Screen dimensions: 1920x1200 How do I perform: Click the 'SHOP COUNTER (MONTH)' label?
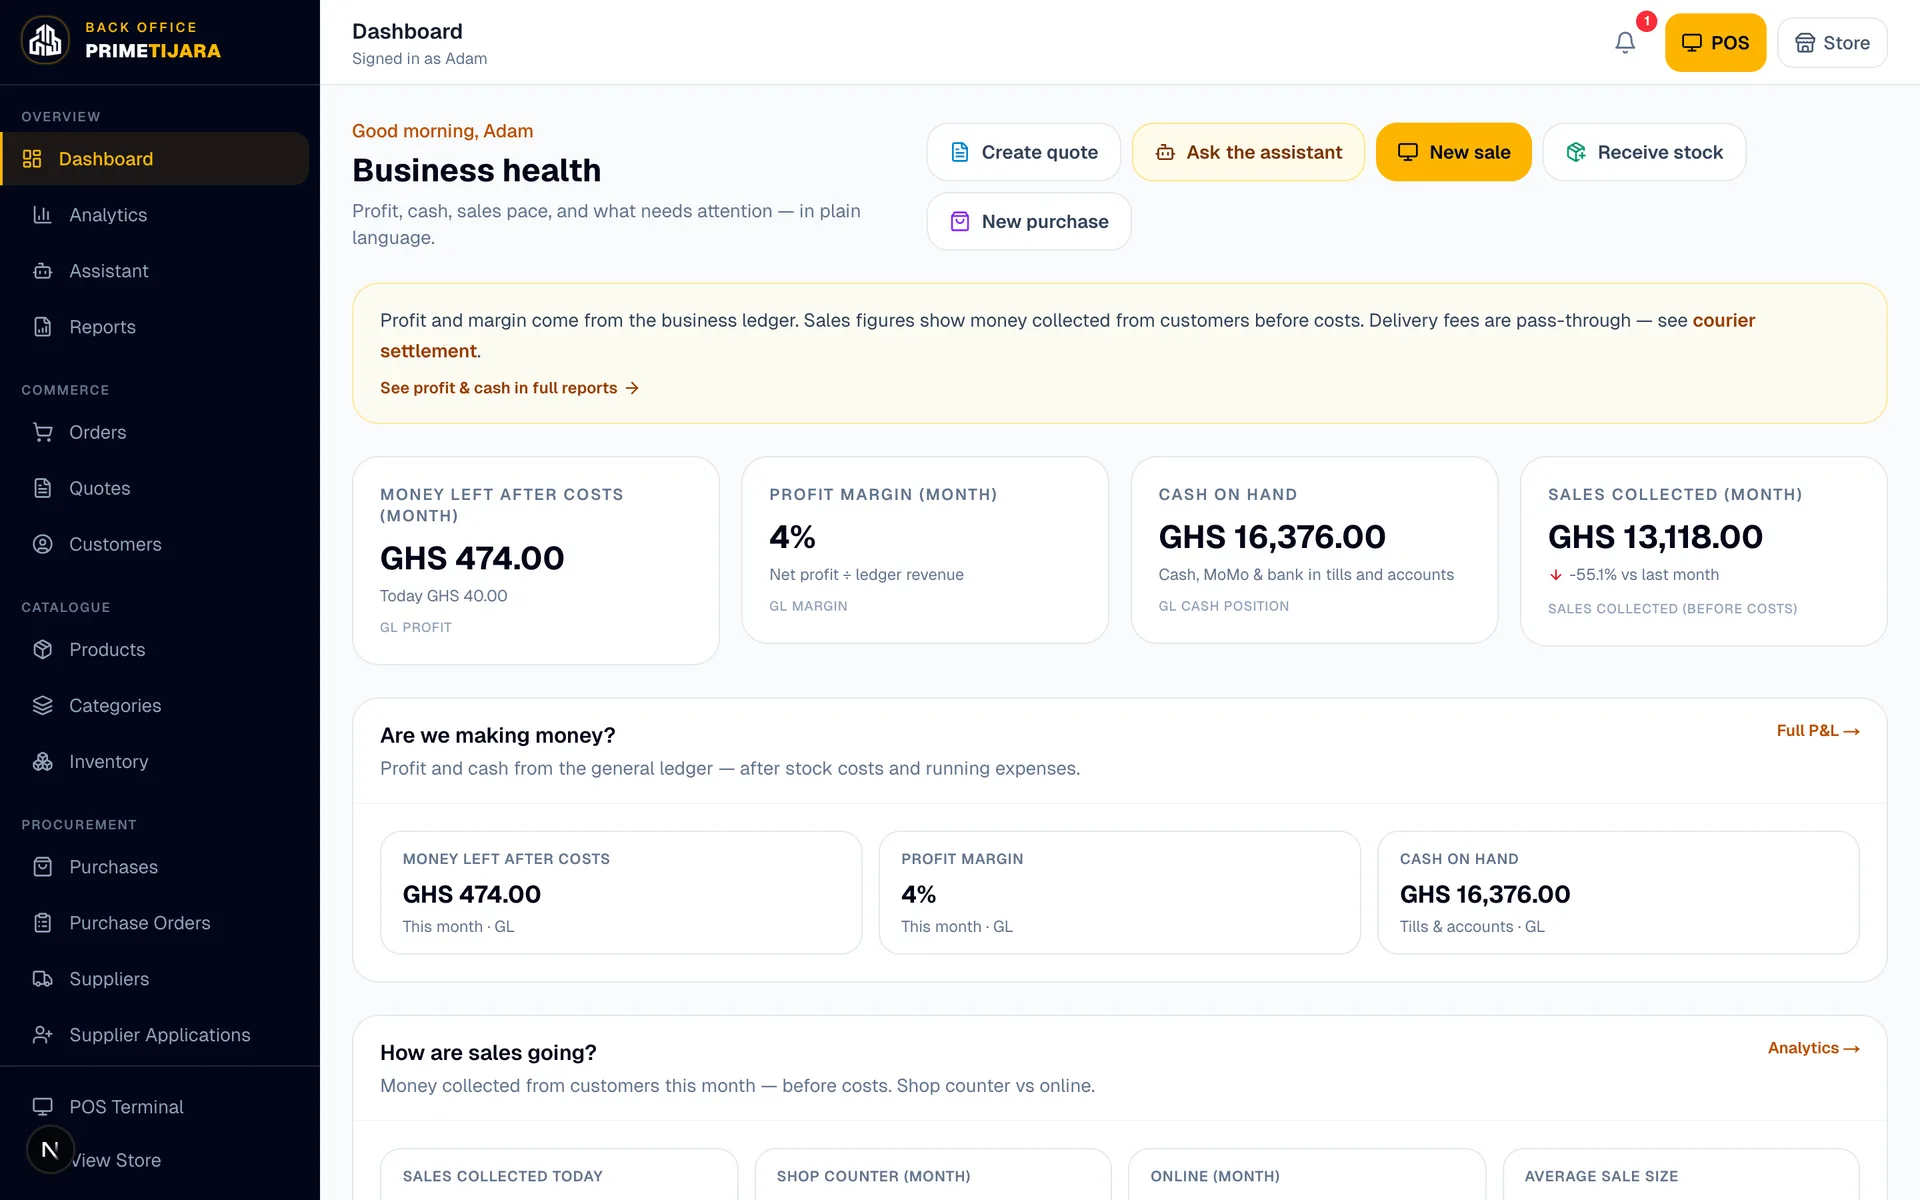pyautogui.click(x=874, y=1176)
